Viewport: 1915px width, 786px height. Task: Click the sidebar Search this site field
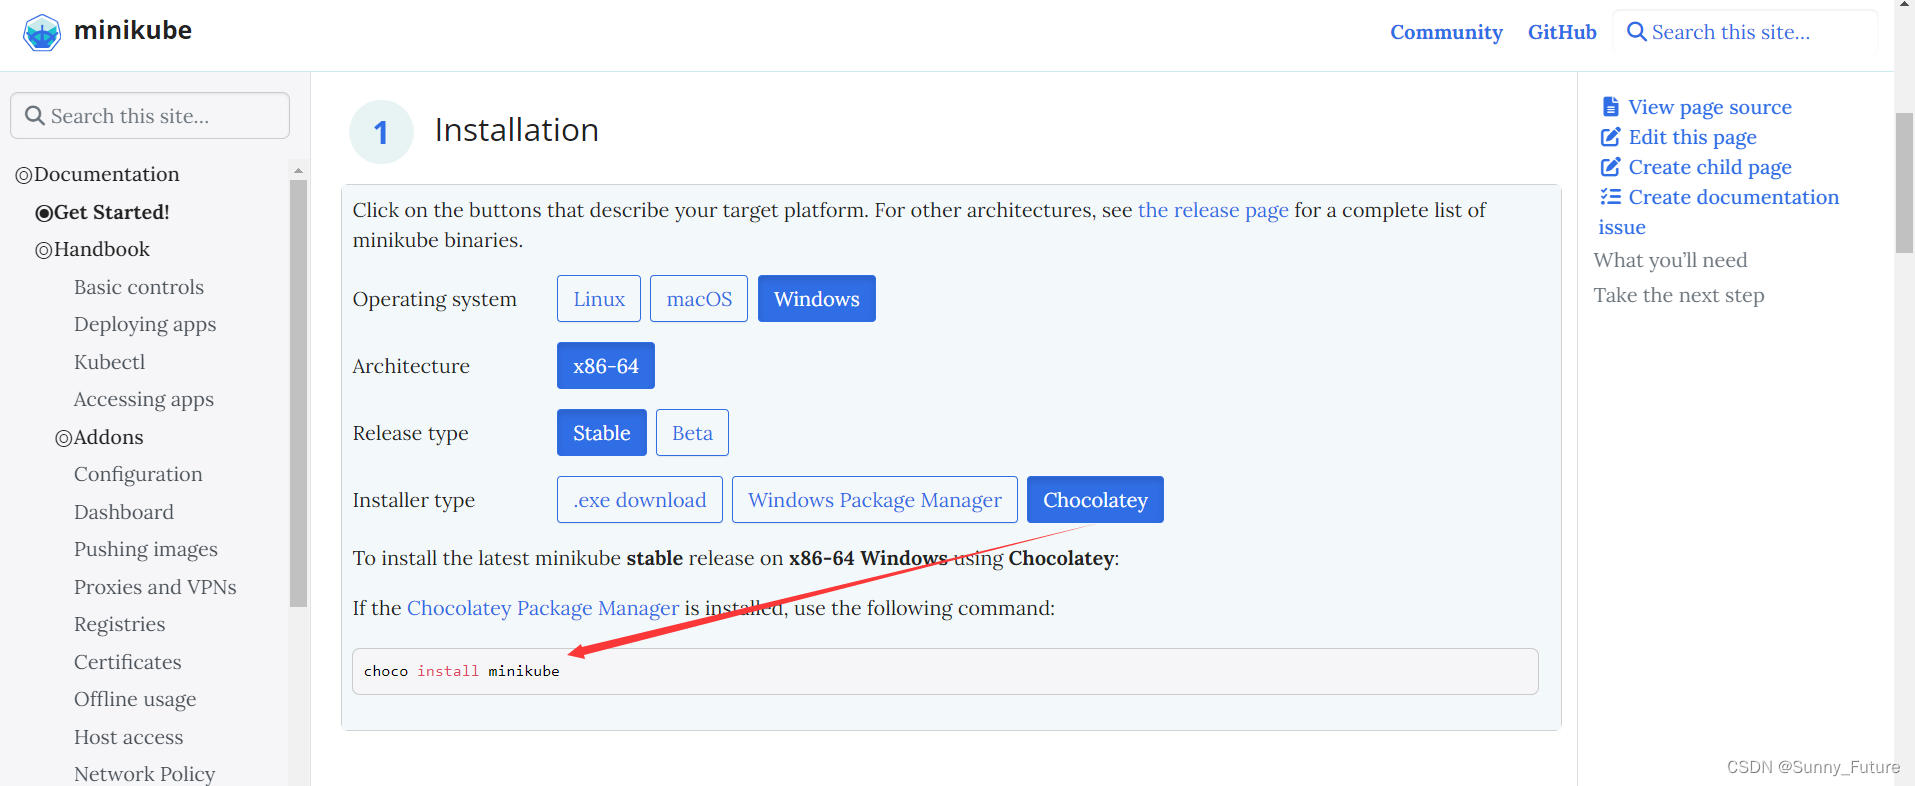(150, 116)
